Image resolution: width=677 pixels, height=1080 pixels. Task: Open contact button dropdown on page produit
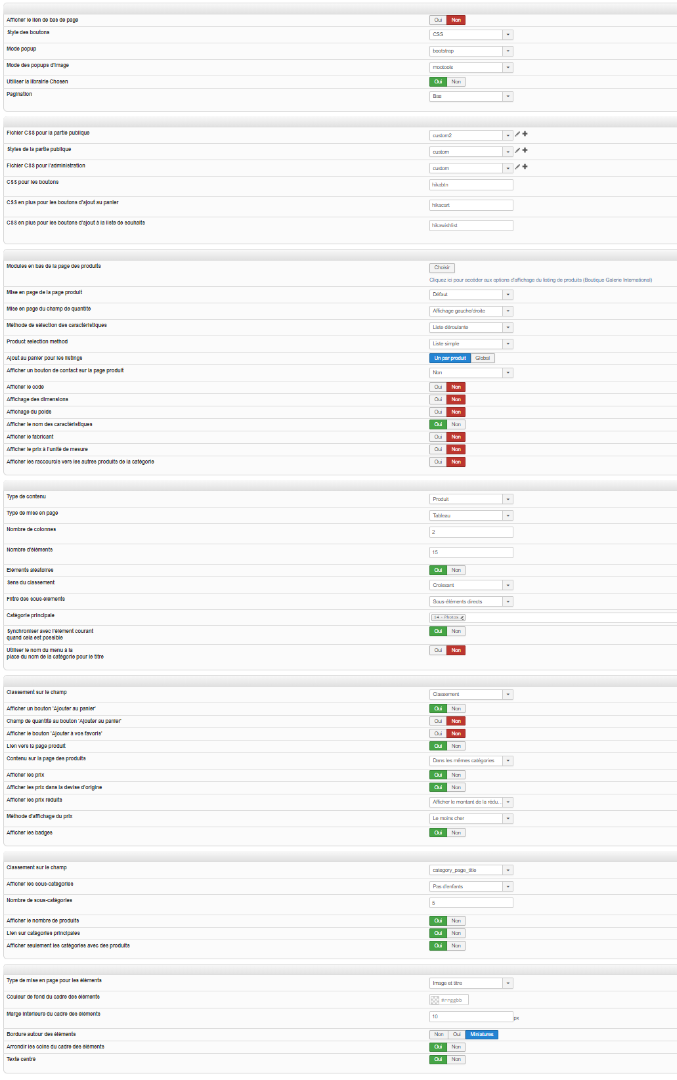471,373
